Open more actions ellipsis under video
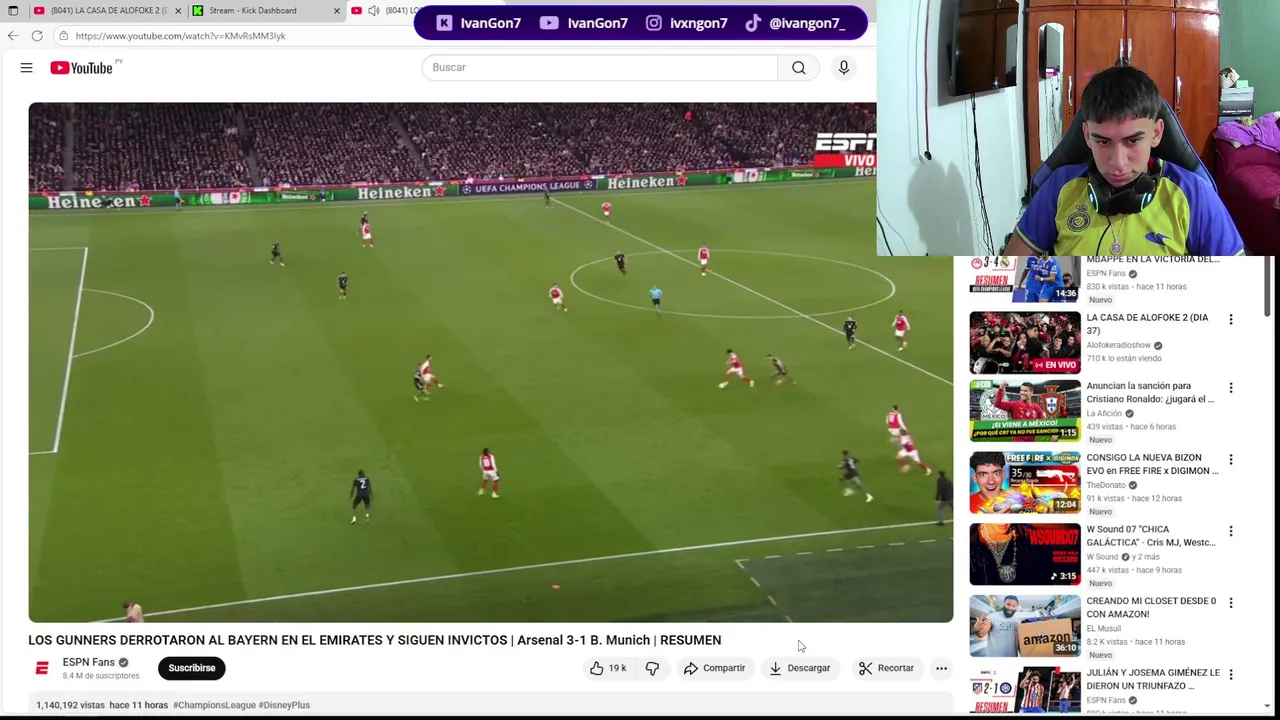This screenshot has width=1280, height=720. (941, 668)
